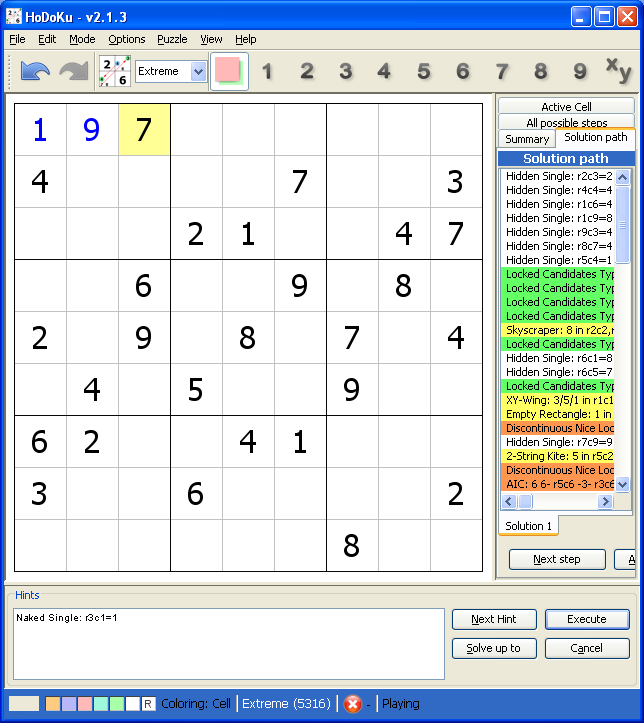Viewport: 644px width, 723px height.
Task: Toggle filter for digit 6
Action: click(462, 71)
